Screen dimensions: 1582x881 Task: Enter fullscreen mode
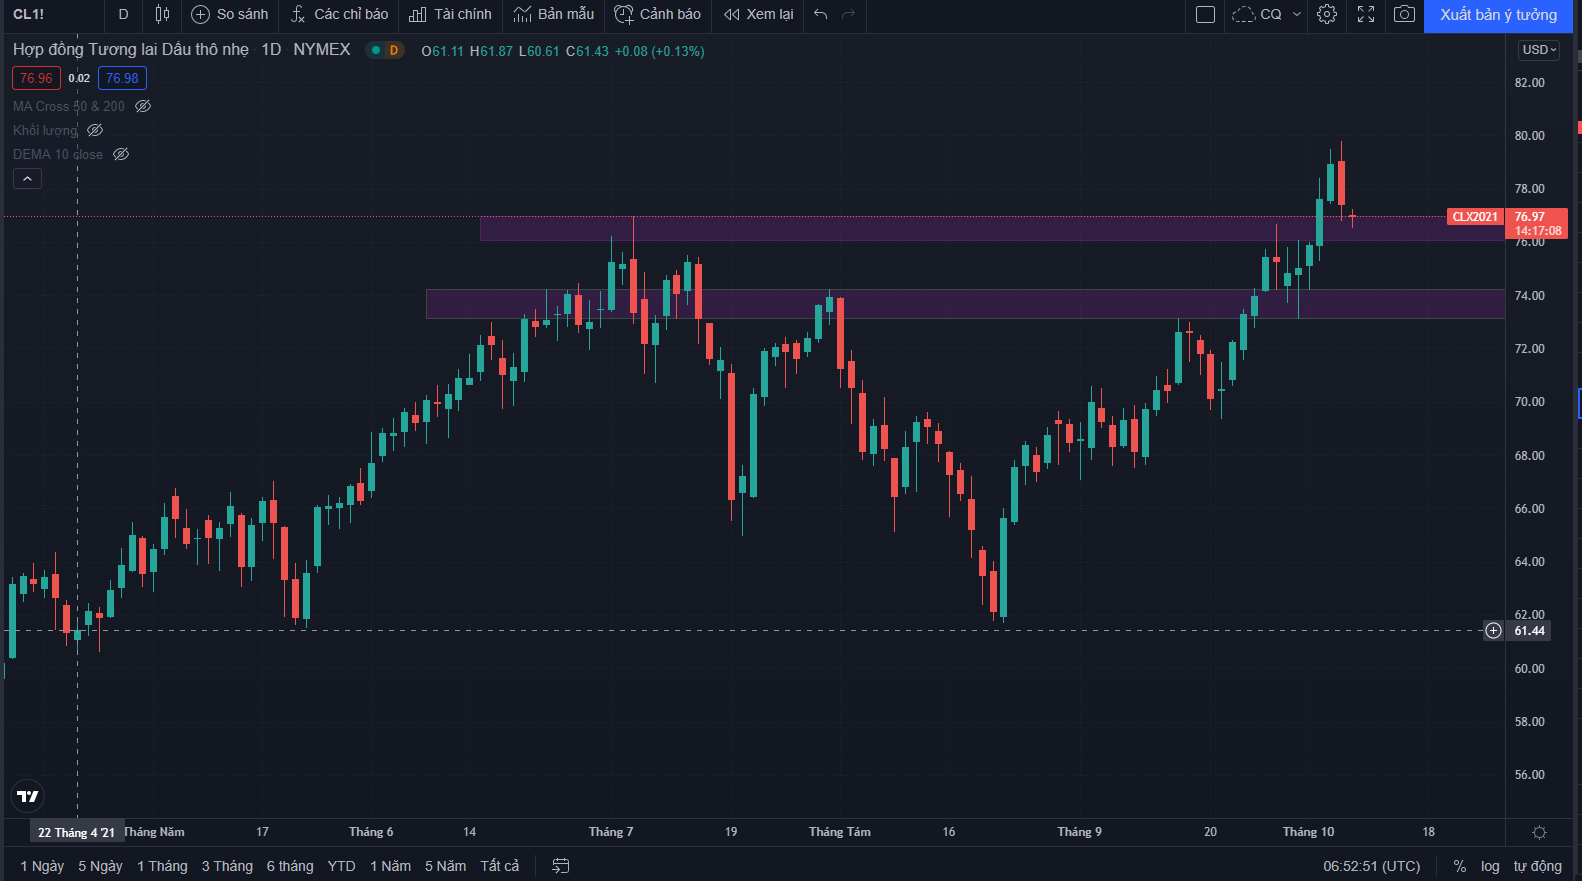(1366, 14)
